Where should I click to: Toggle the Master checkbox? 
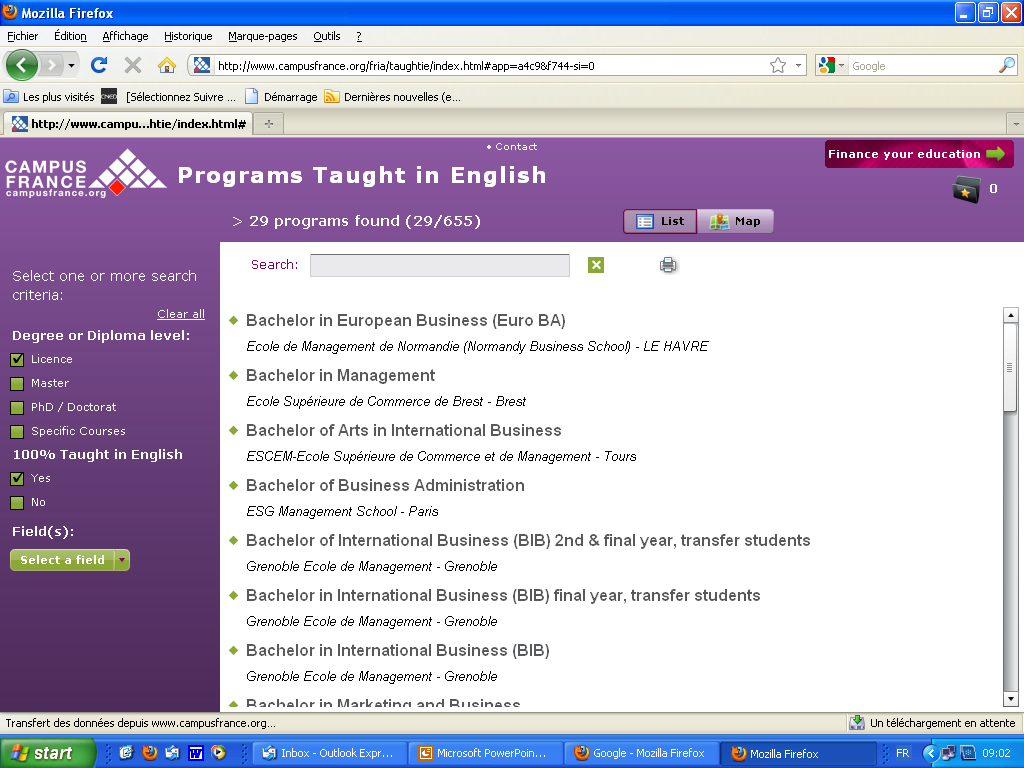click(x=18, y=383)
